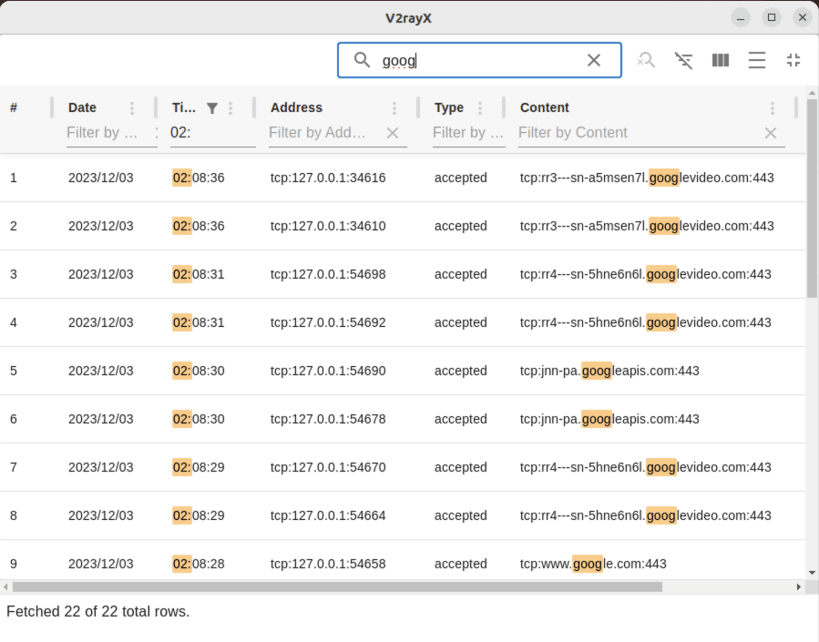Clear all filters with the filter-off icon

(683, 61)
